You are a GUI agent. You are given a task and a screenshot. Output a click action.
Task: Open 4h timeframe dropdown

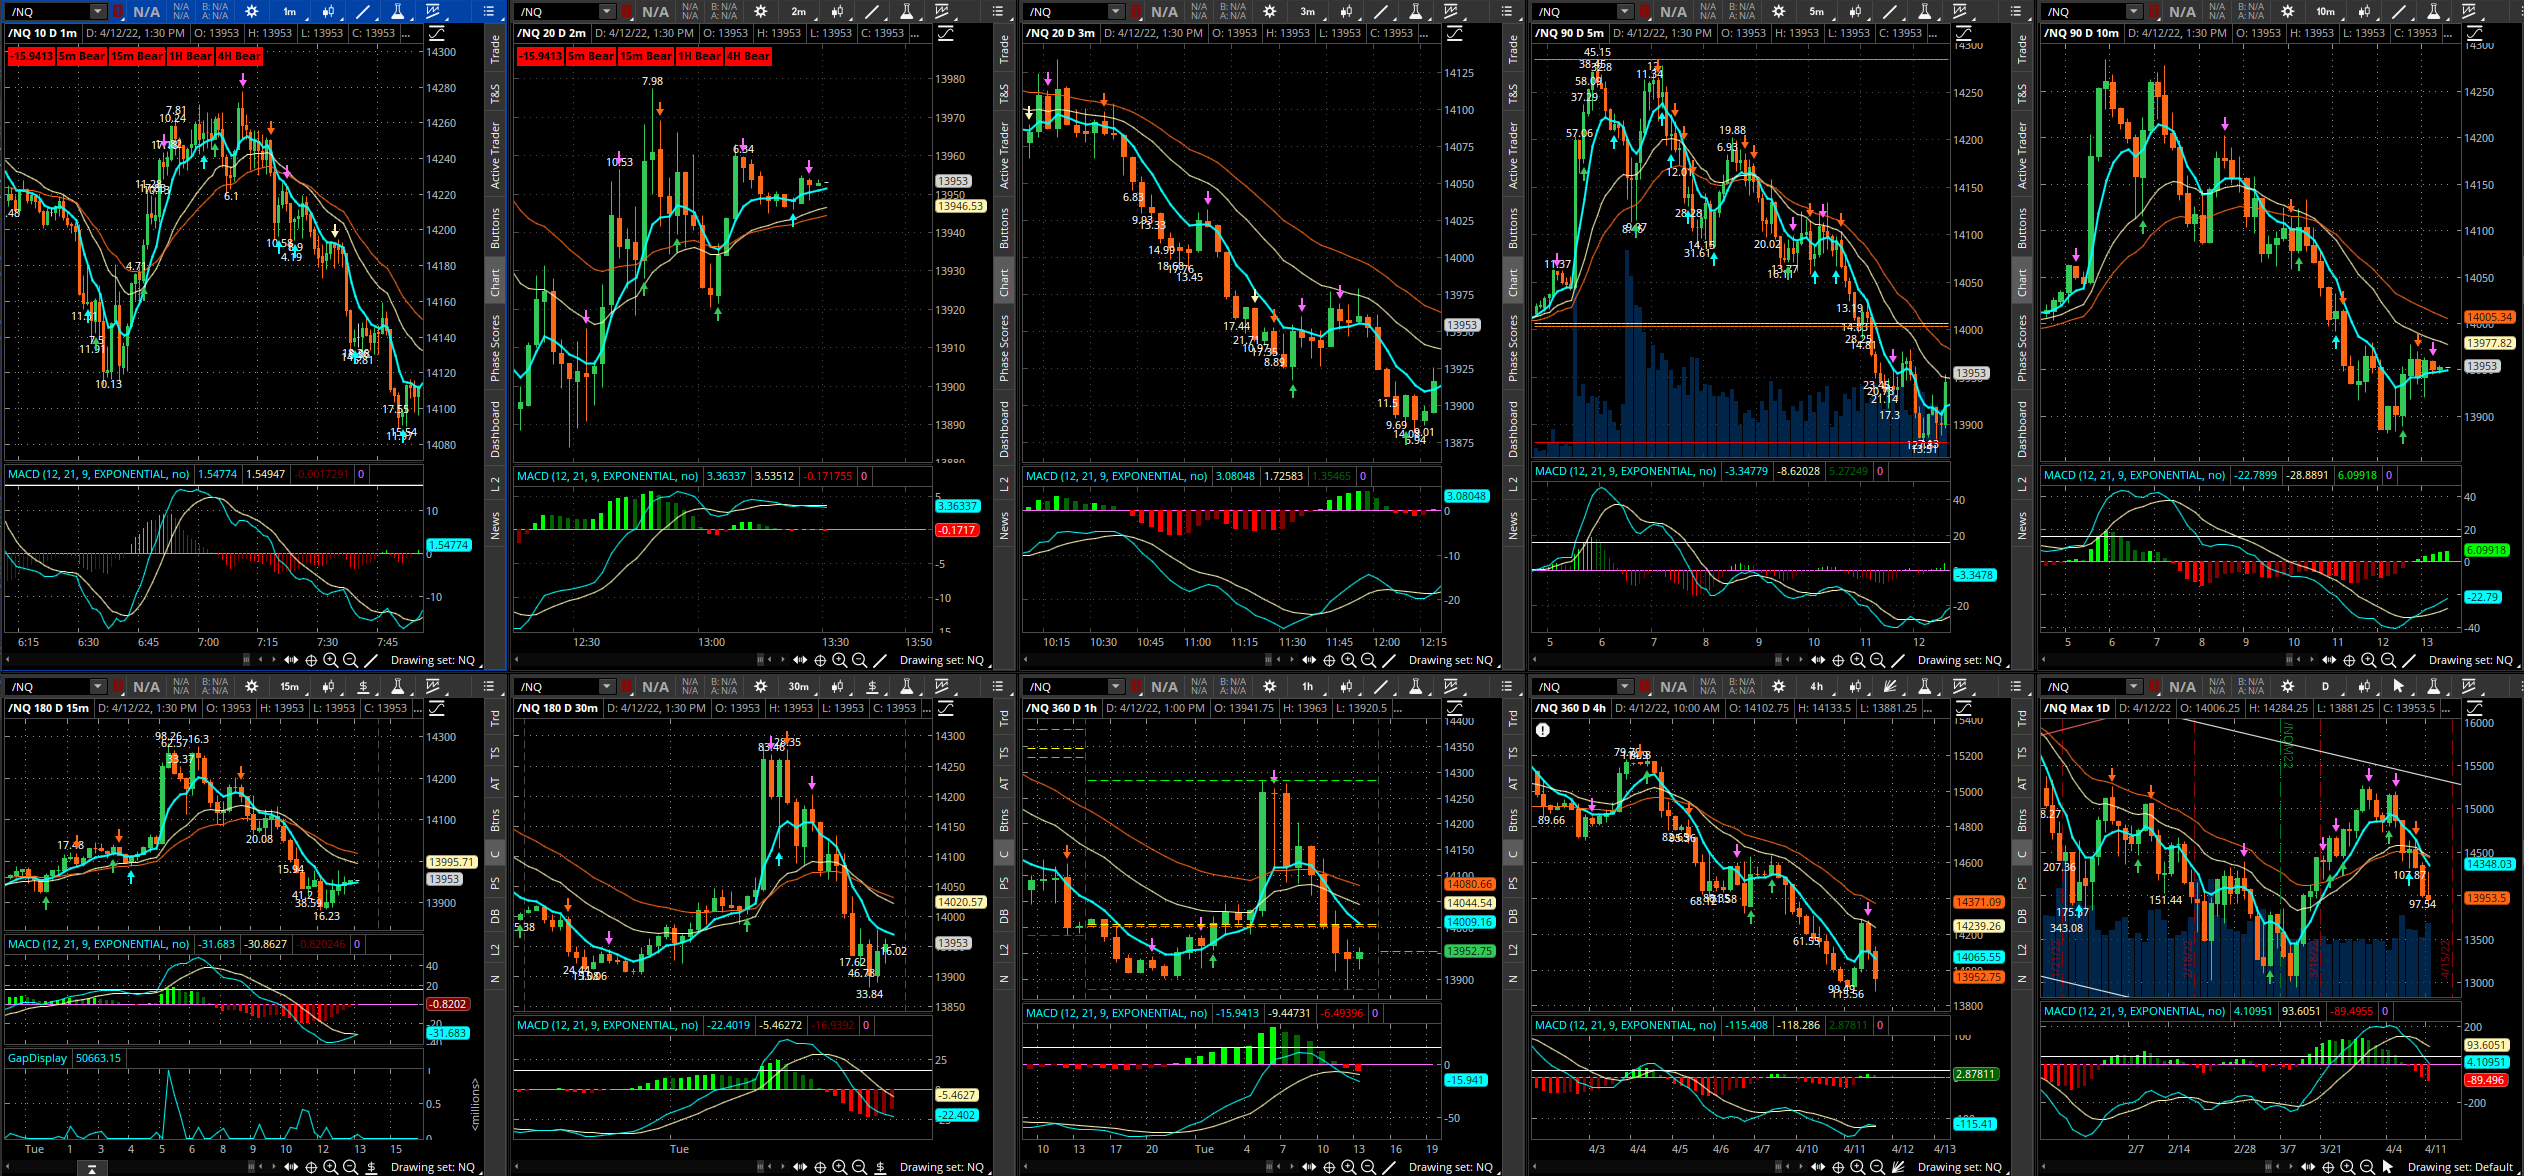pyautogui.click(x=1816, y=687)
